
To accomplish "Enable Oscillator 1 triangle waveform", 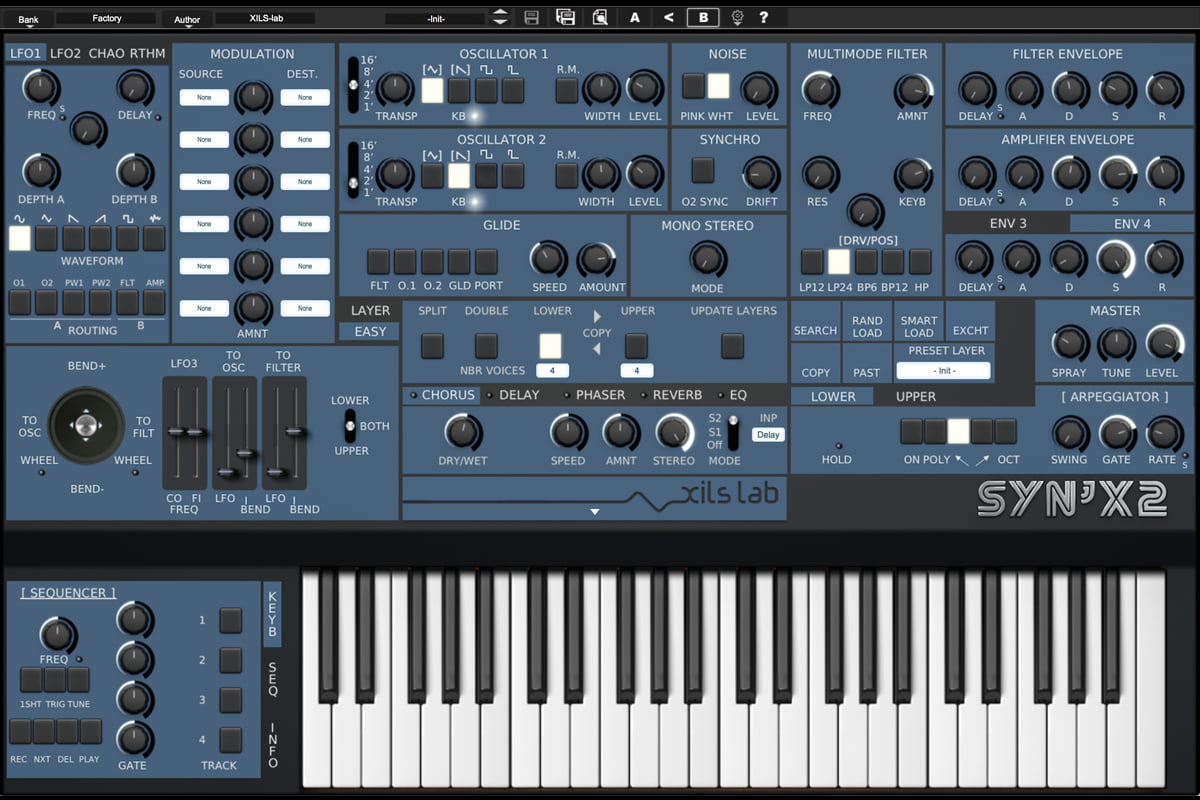I will point(432,91).
